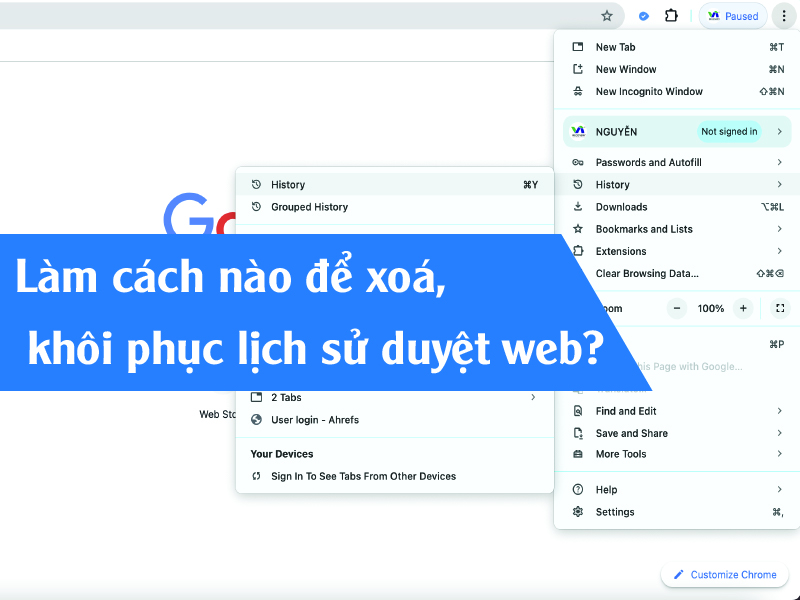Image resolution: width=800 pixels, height=600 pixels.
Task: Click the New Window icon
Action: (578, 69)
